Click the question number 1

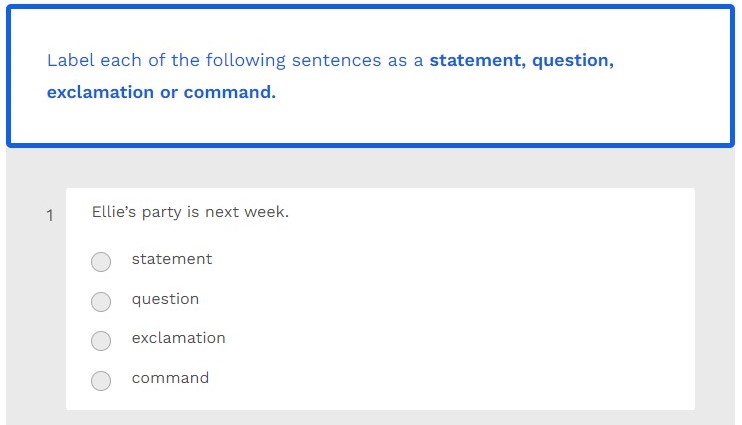coord(50,215)
